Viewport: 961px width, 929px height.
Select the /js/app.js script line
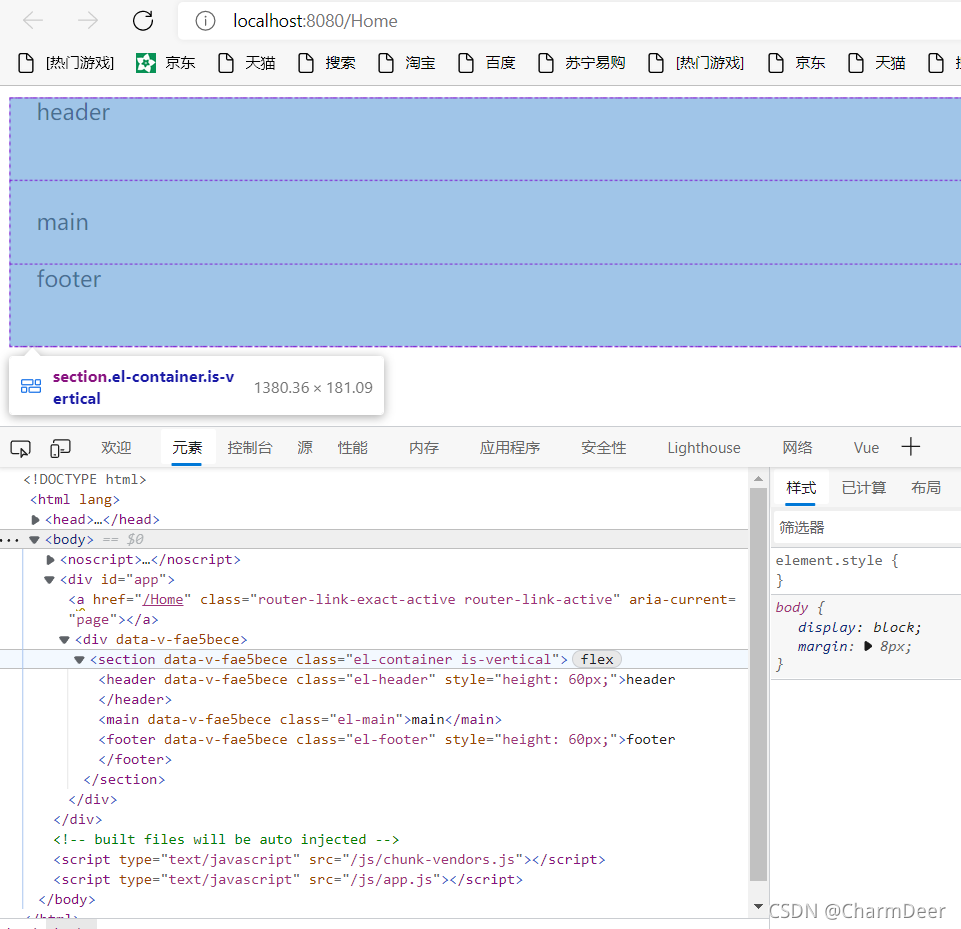[288, 880]
